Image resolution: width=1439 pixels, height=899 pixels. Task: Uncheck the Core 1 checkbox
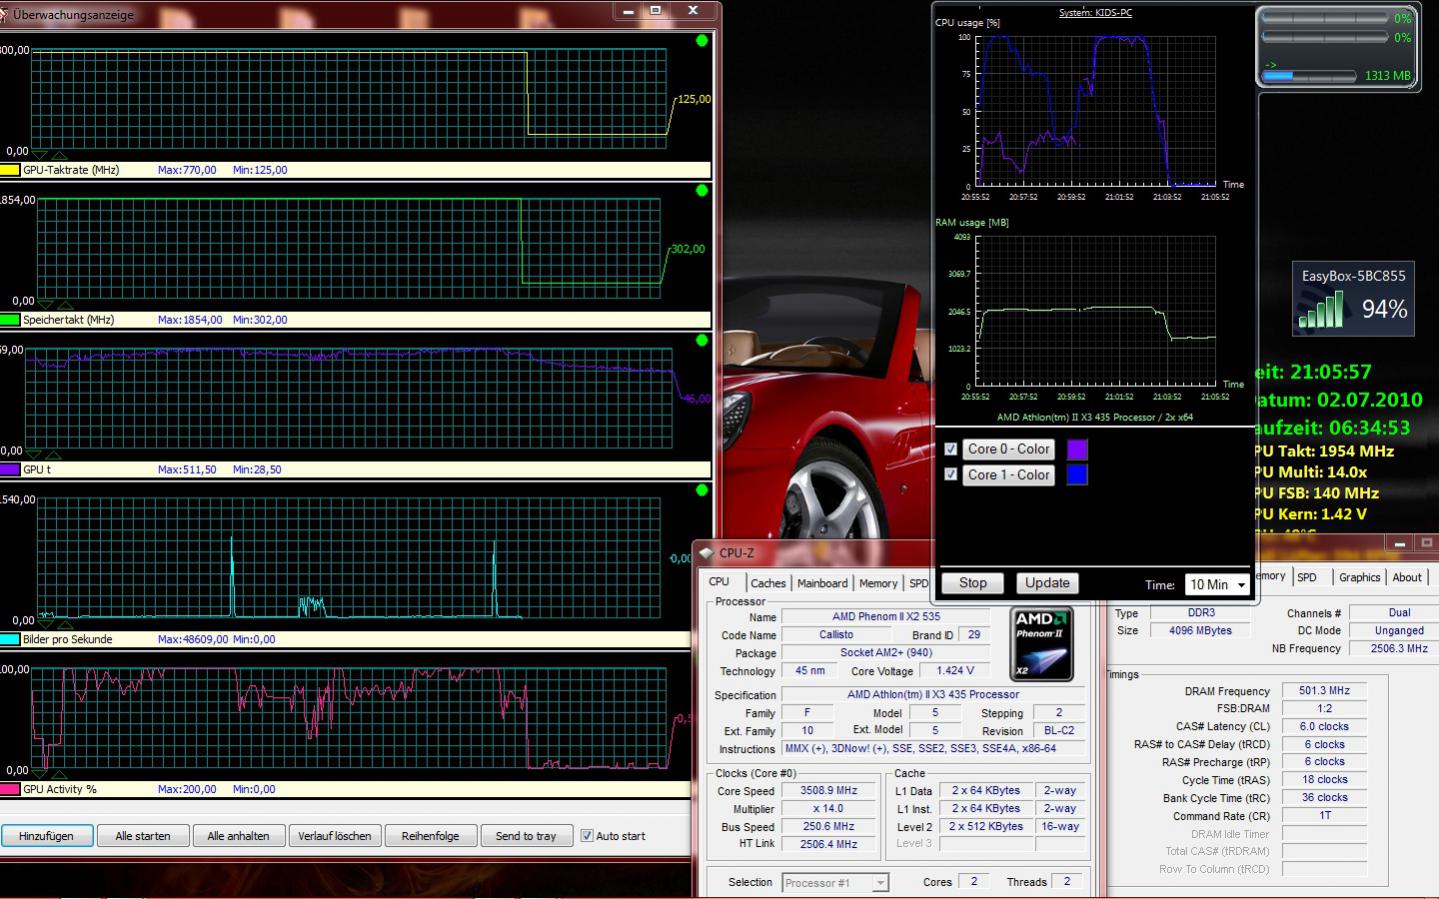pos(951,475)
